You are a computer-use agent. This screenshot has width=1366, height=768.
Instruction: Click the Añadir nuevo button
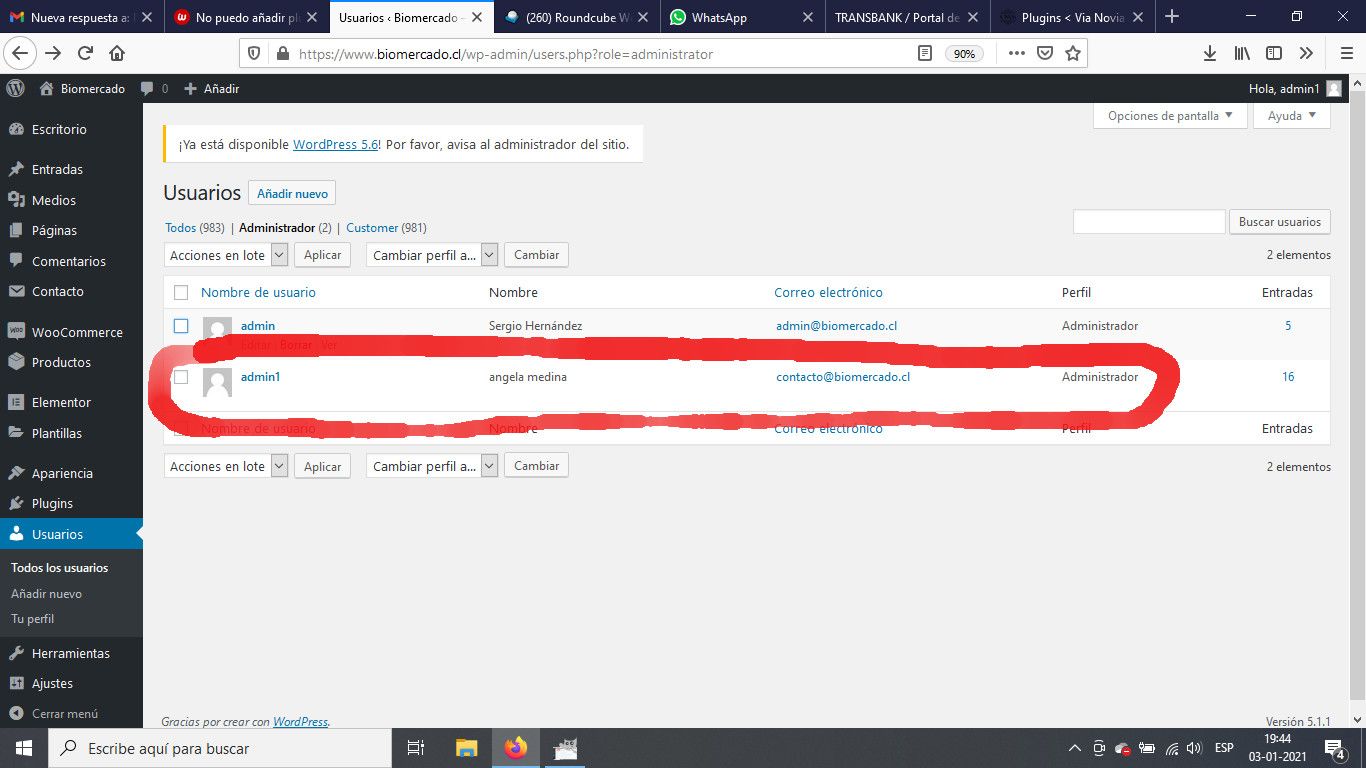(292, 193)
